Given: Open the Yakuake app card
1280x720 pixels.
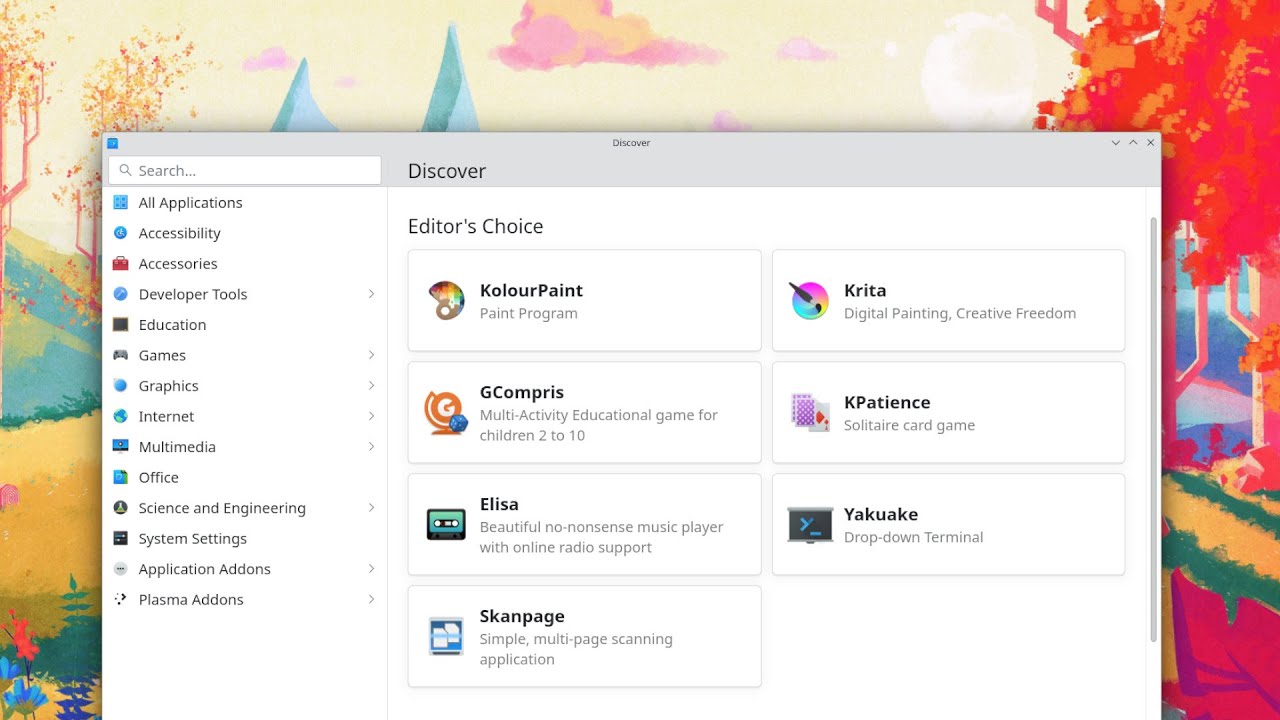Looking at the screenshot, I should [x=948, y=525].
